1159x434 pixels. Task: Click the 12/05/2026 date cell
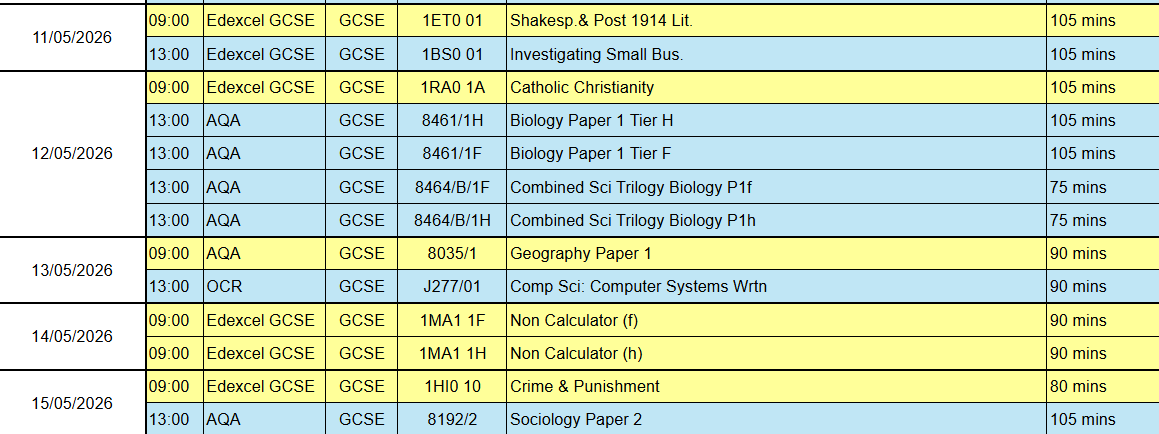click(x=72, y=154)
